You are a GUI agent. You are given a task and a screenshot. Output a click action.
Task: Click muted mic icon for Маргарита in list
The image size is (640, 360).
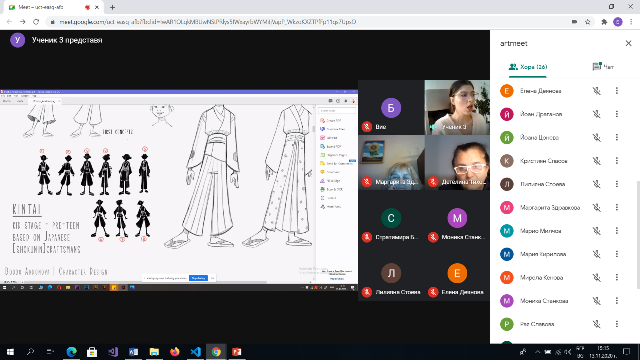pyautogui.click(x=596, y=207)
